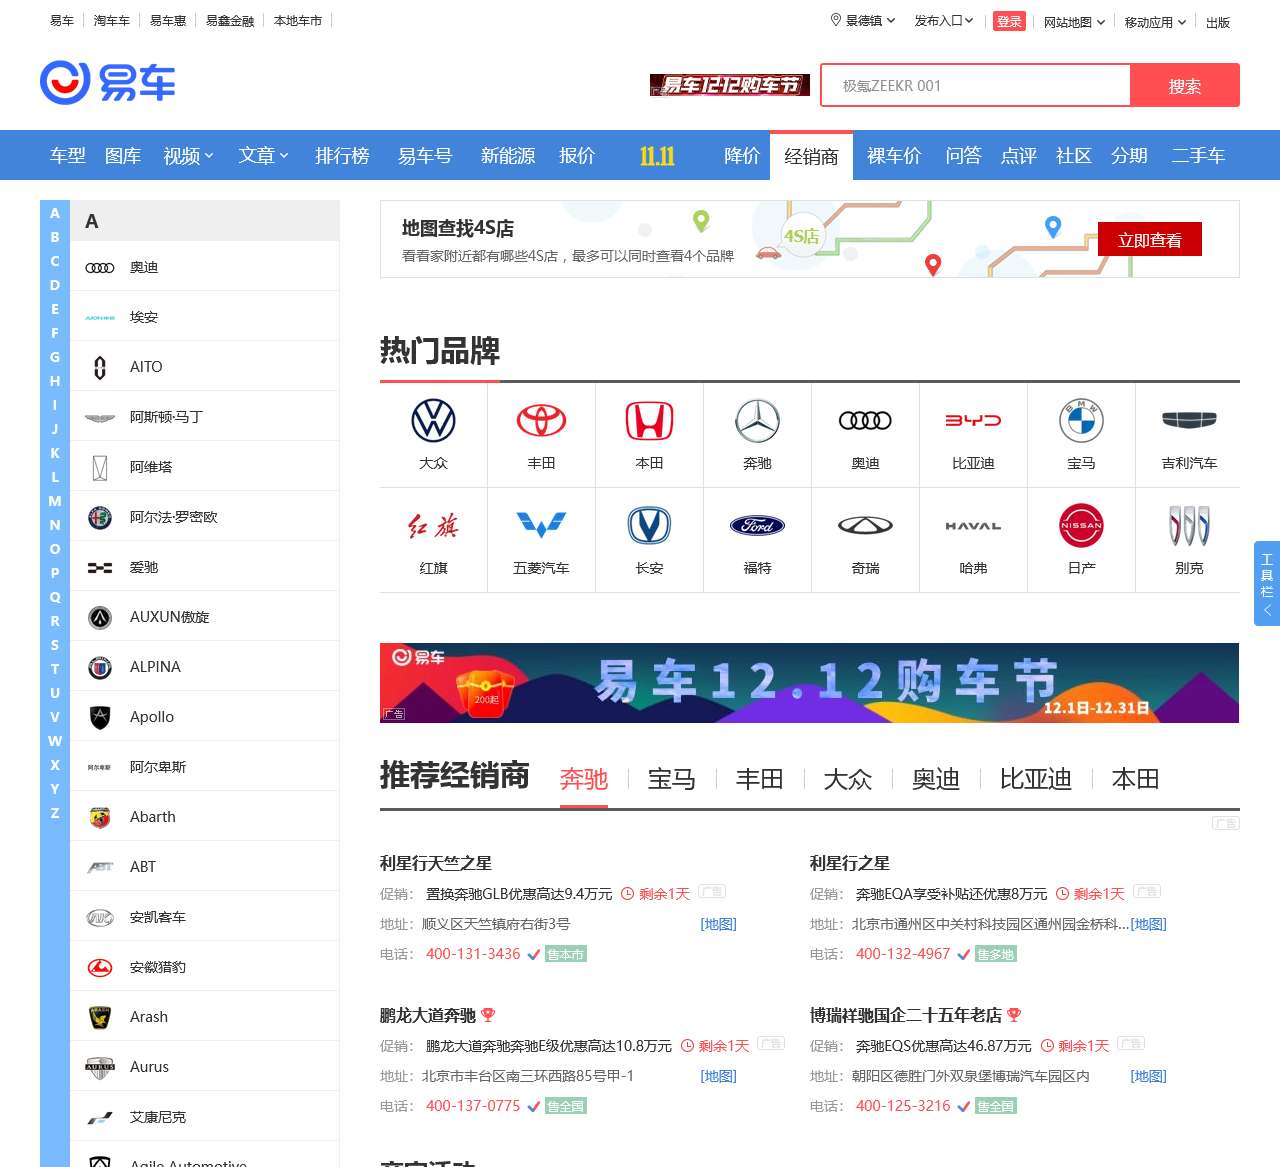Click the AUXUN傲旋 brand row

tap(204, 616)
